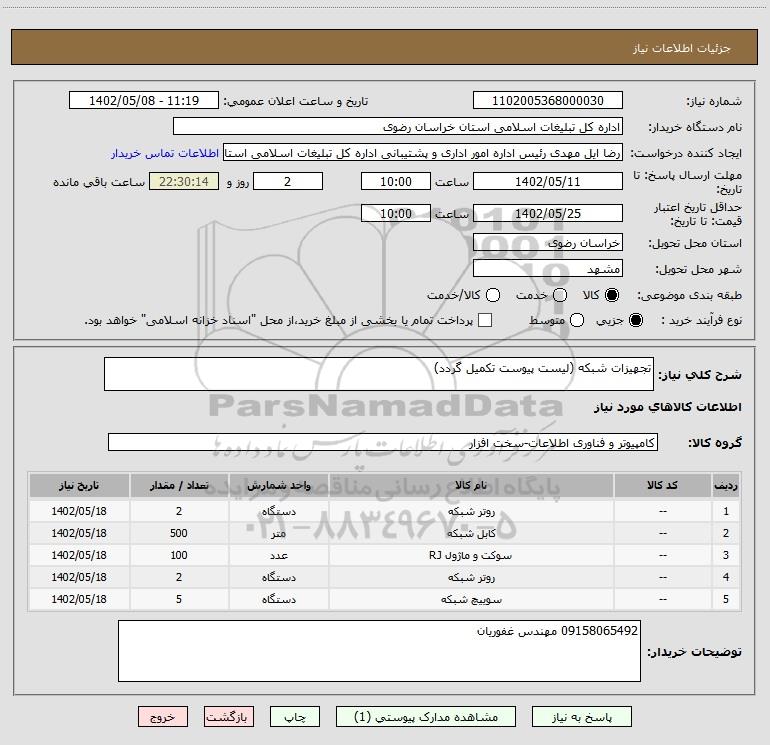770x745 pixels.
Task: Click the goods group field کامپیوتر و فناوری
Action: click(383, 442)
